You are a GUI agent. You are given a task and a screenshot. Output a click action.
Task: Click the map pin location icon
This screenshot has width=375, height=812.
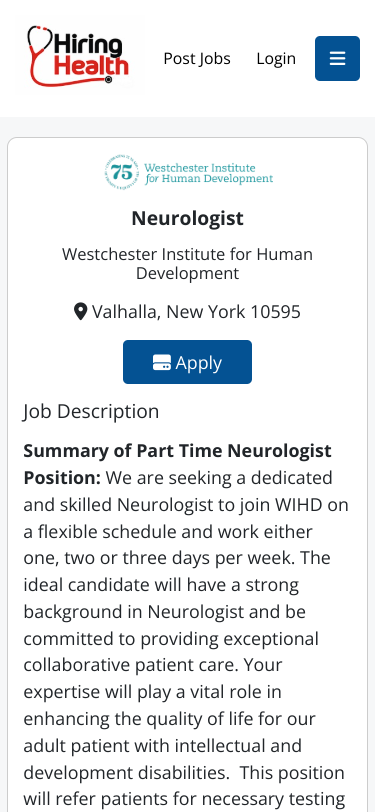(80, 312)
